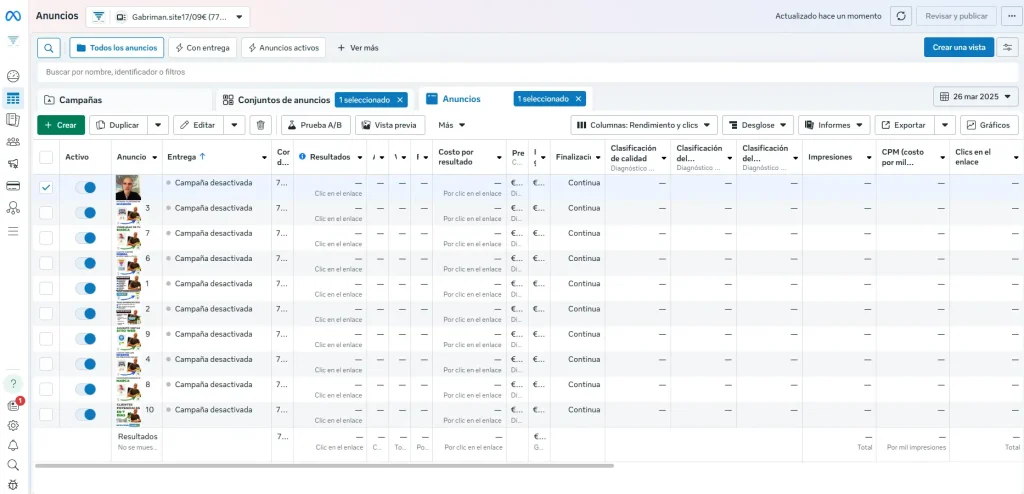
Task: Click the first ad's face thumbnail
Action: coord(128,188)
